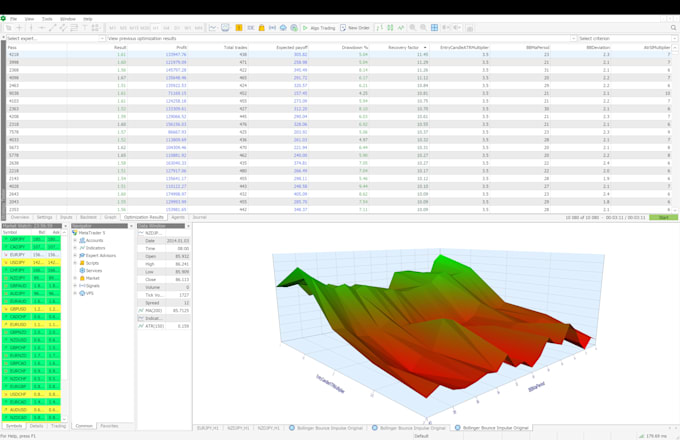The height and width of the screenshot is (440, 680).
Task: Open the Services item in Navigator
Action: coord(93,270)
